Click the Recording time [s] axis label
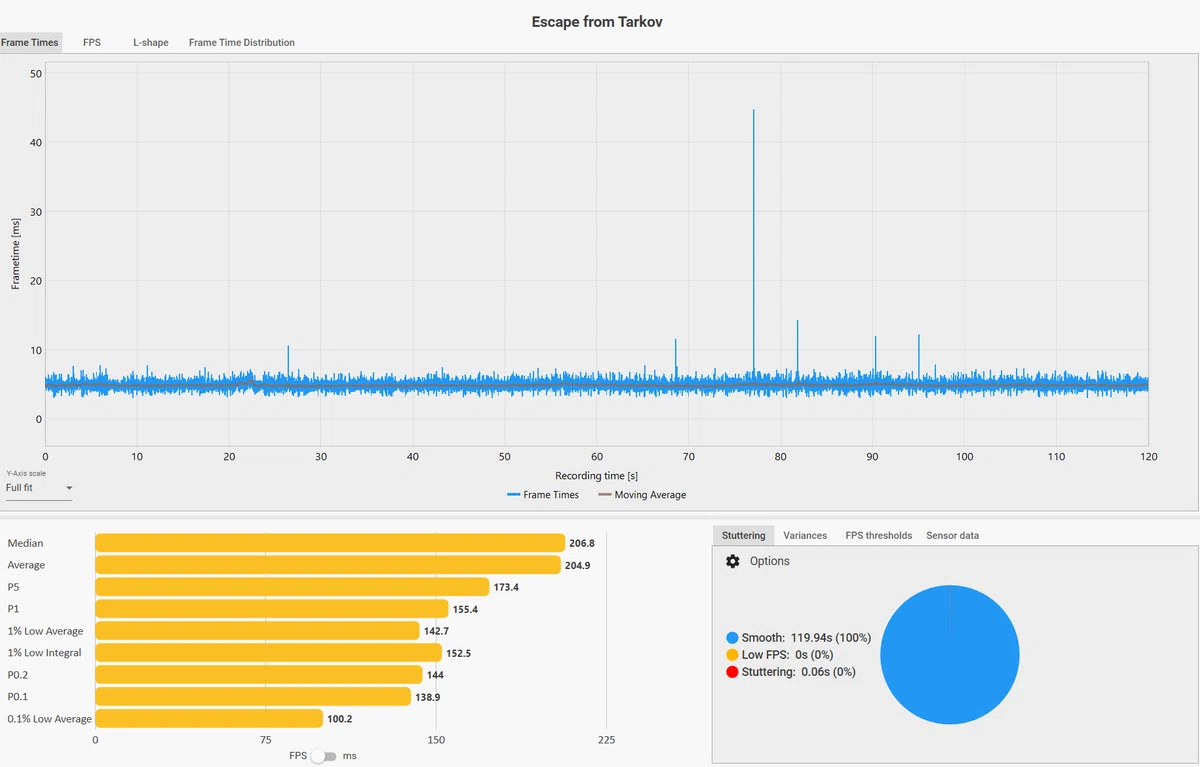This screenshot has width=1200, height=767. [x=596, y=476]
